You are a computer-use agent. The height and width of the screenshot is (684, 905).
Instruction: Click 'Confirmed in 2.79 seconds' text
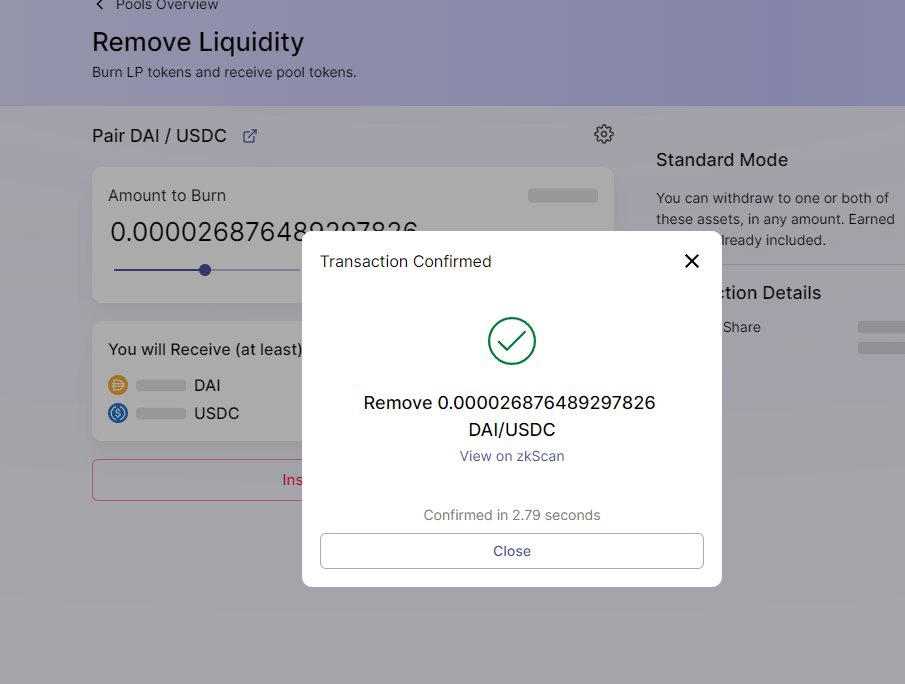click(x=511, y=515)
